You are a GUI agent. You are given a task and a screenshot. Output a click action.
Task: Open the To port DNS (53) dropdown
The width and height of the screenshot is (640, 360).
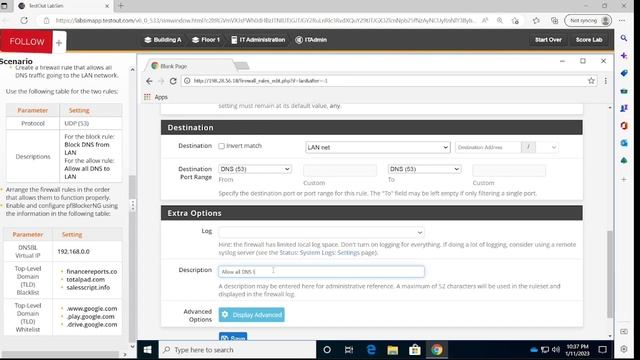point(424,169)
